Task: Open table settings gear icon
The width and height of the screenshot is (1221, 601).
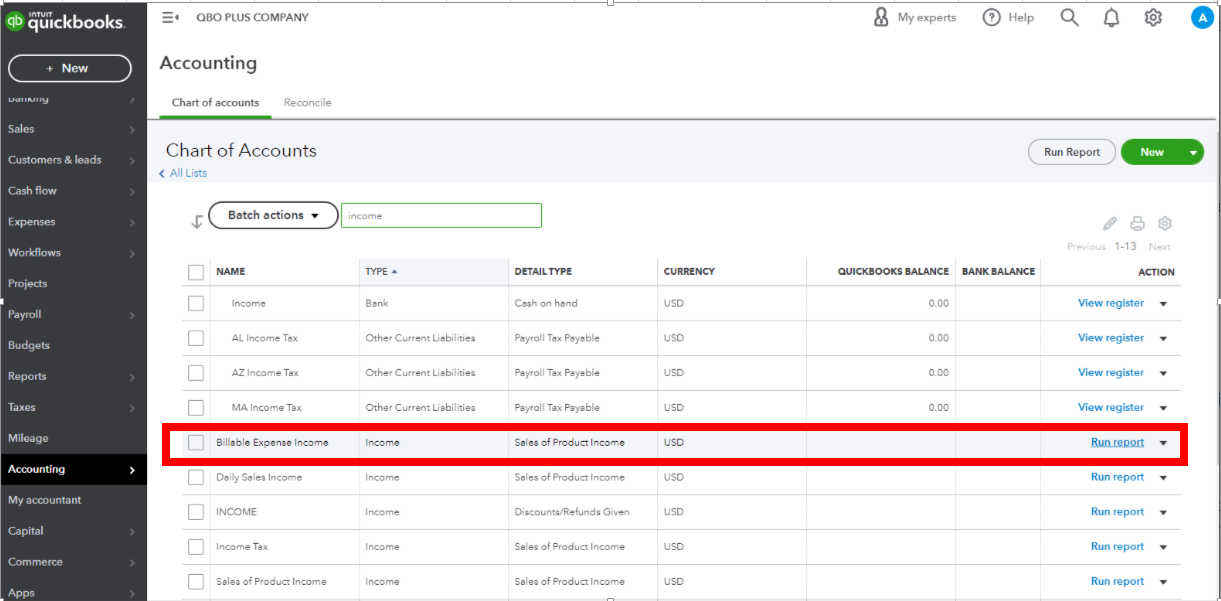Action: tap(1164, 224)
